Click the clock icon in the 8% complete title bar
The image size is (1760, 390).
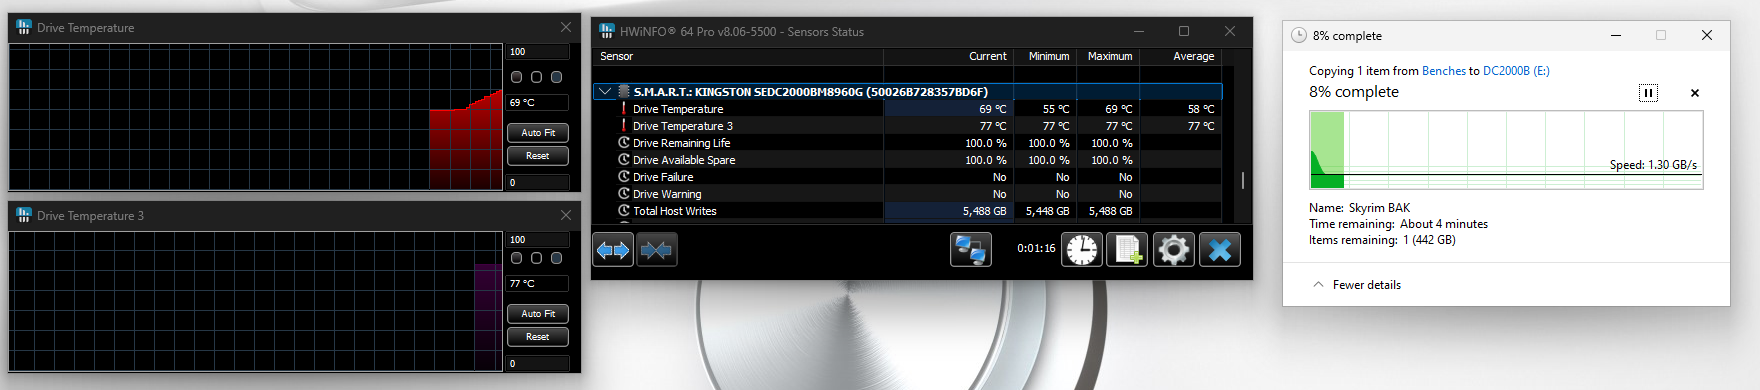[1298, 35]
